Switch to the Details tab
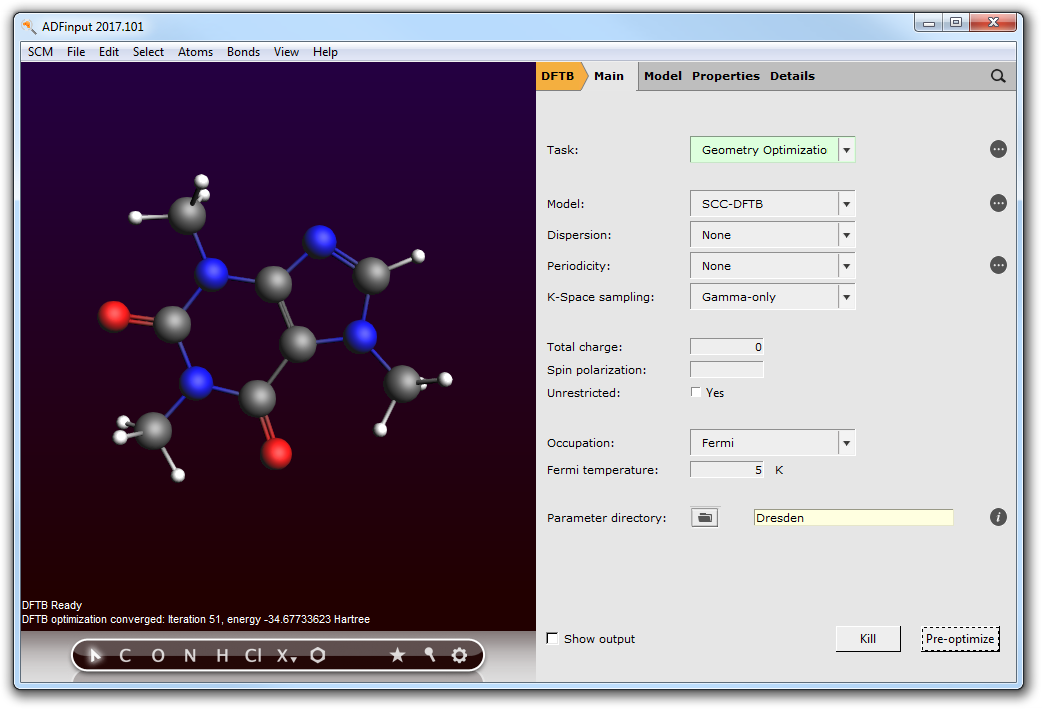The image size is (1042, 709). 792,76
